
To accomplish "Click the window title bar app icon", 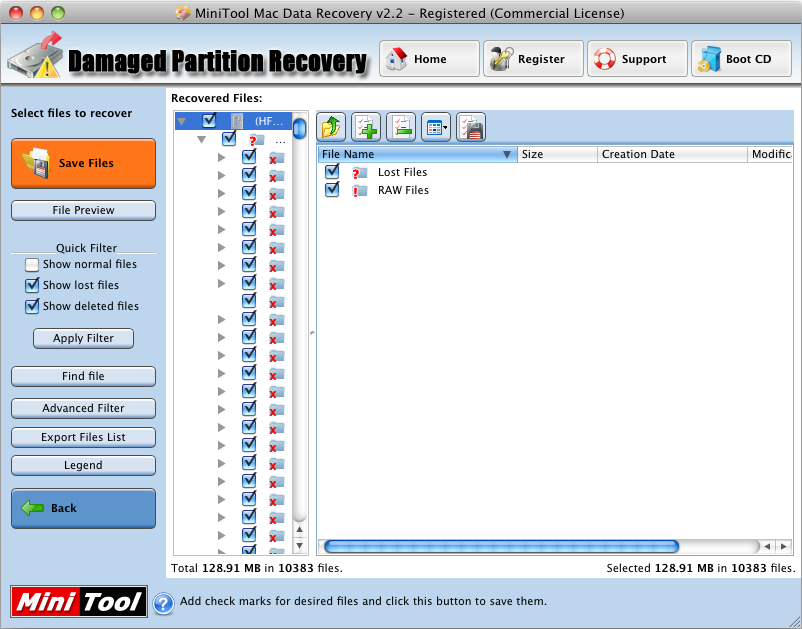I will (183, 13).
